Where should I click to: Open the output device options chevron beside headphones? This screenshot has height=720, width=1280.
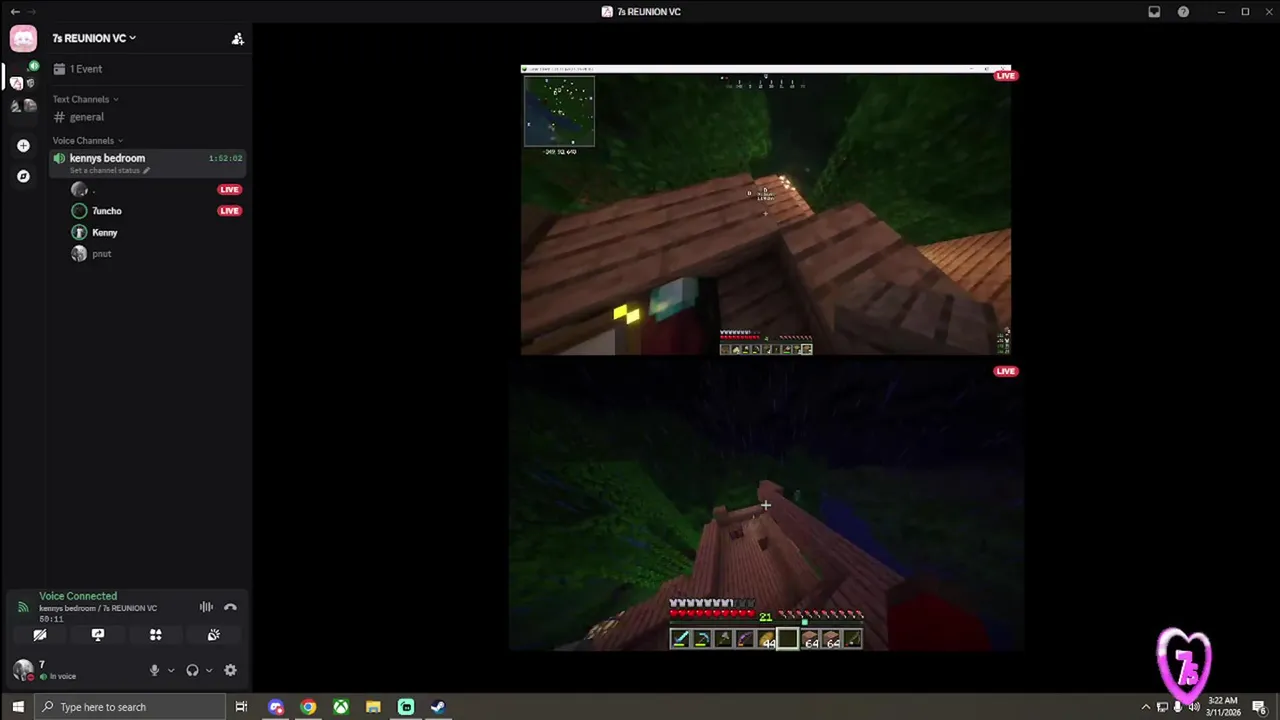[209, 671]
